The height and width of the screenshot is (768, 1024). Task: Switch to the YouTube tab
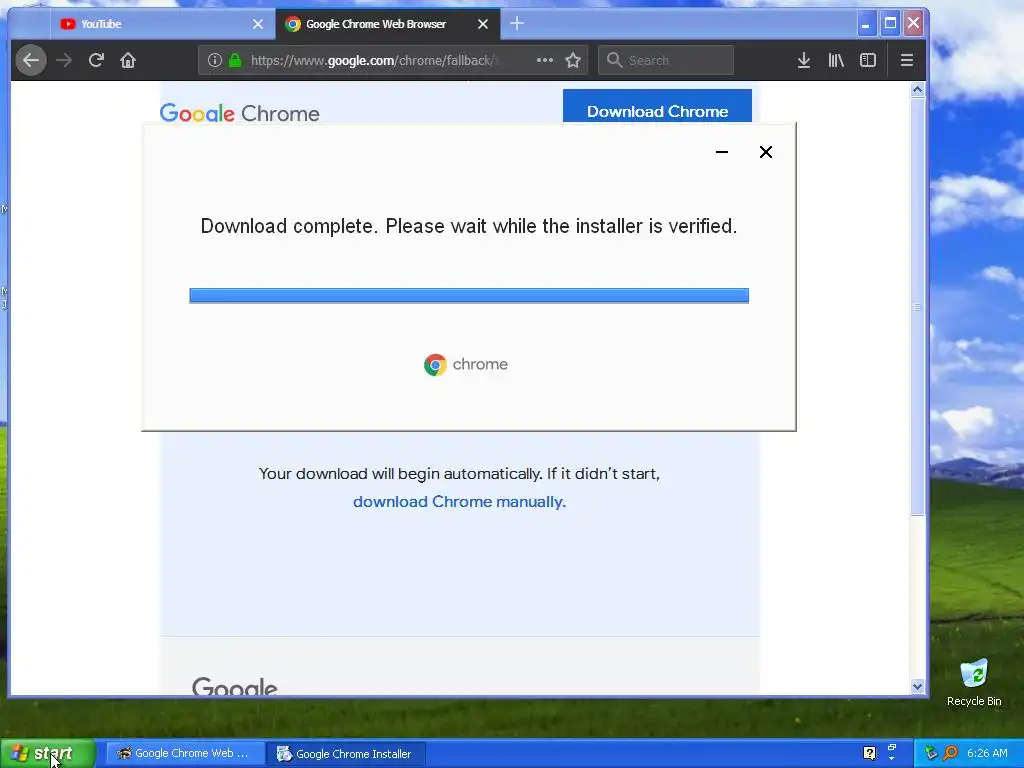point(163,24)
